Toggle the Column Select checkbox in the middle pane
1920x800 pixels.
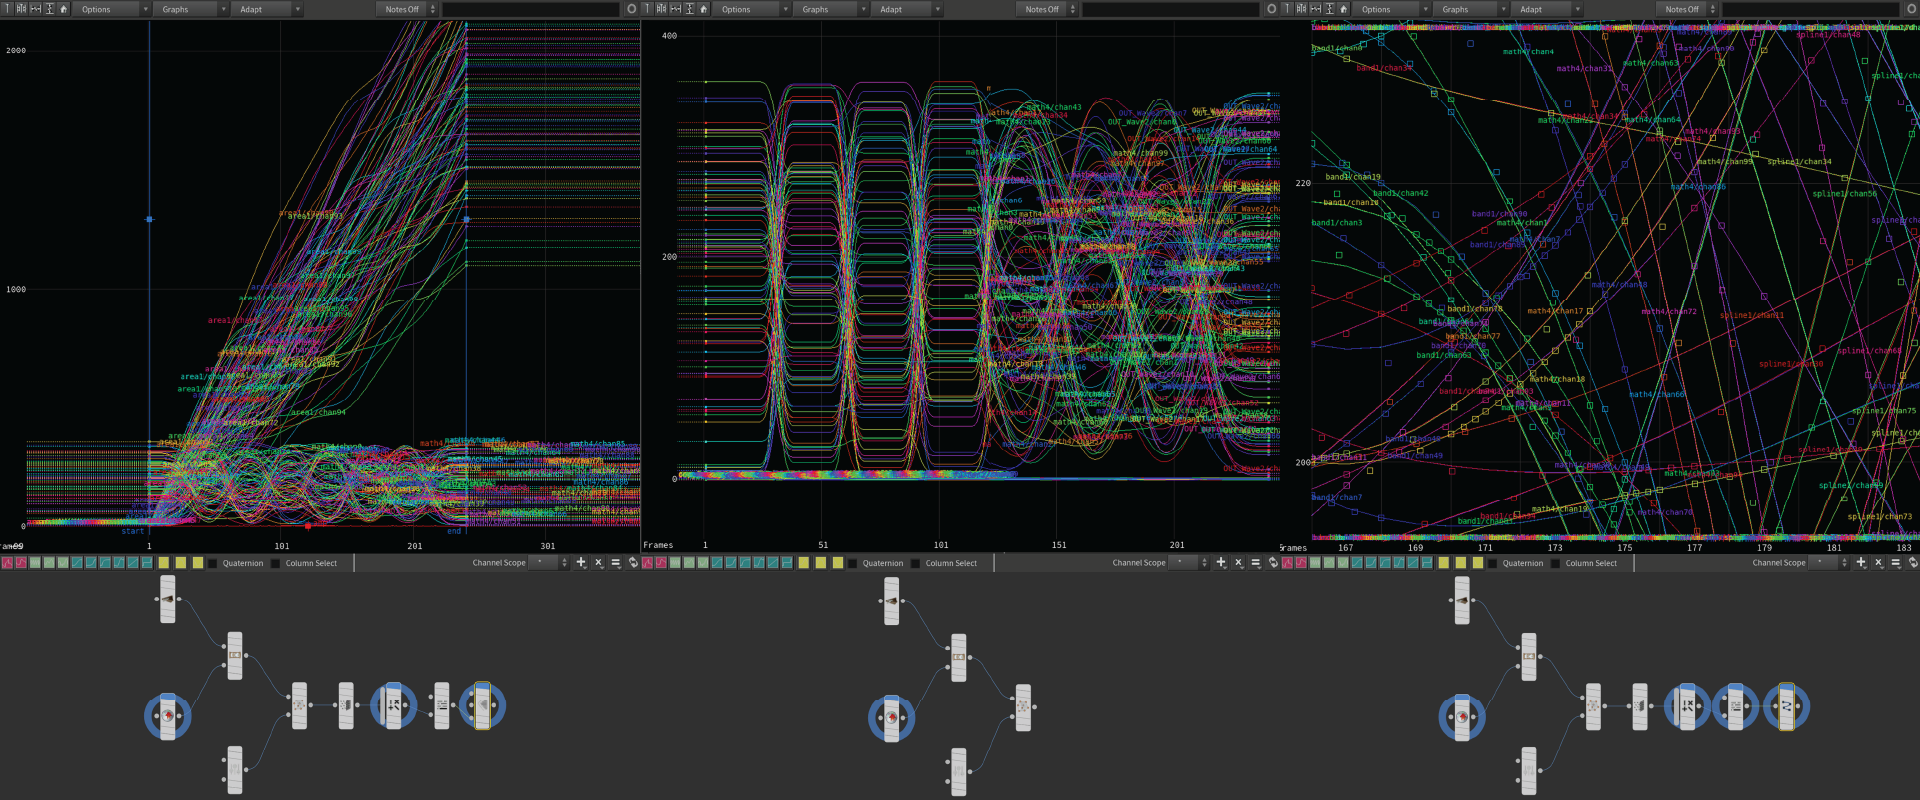pyautogui.click(x=915, y=563)
